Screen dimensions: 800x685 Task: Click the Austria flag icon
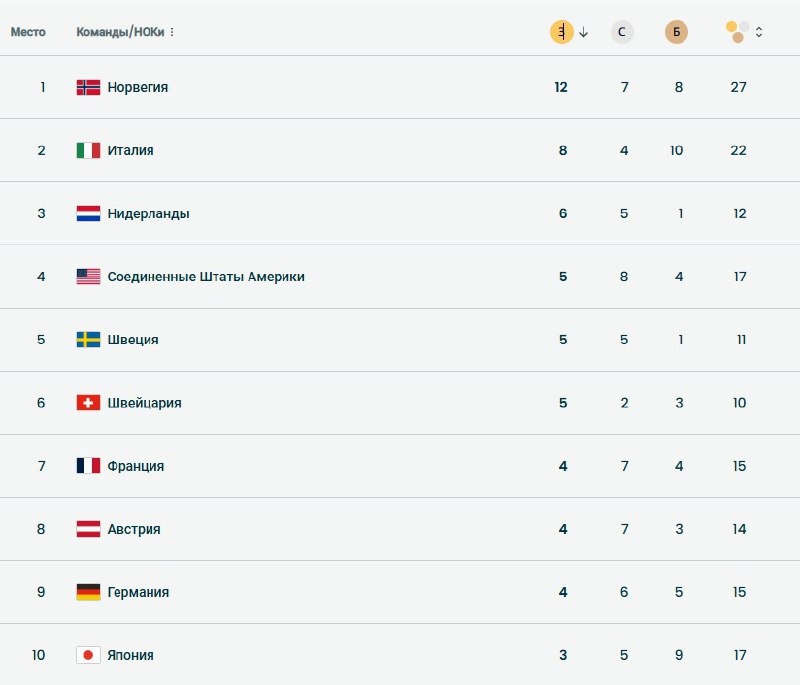(x=88, y=529)
